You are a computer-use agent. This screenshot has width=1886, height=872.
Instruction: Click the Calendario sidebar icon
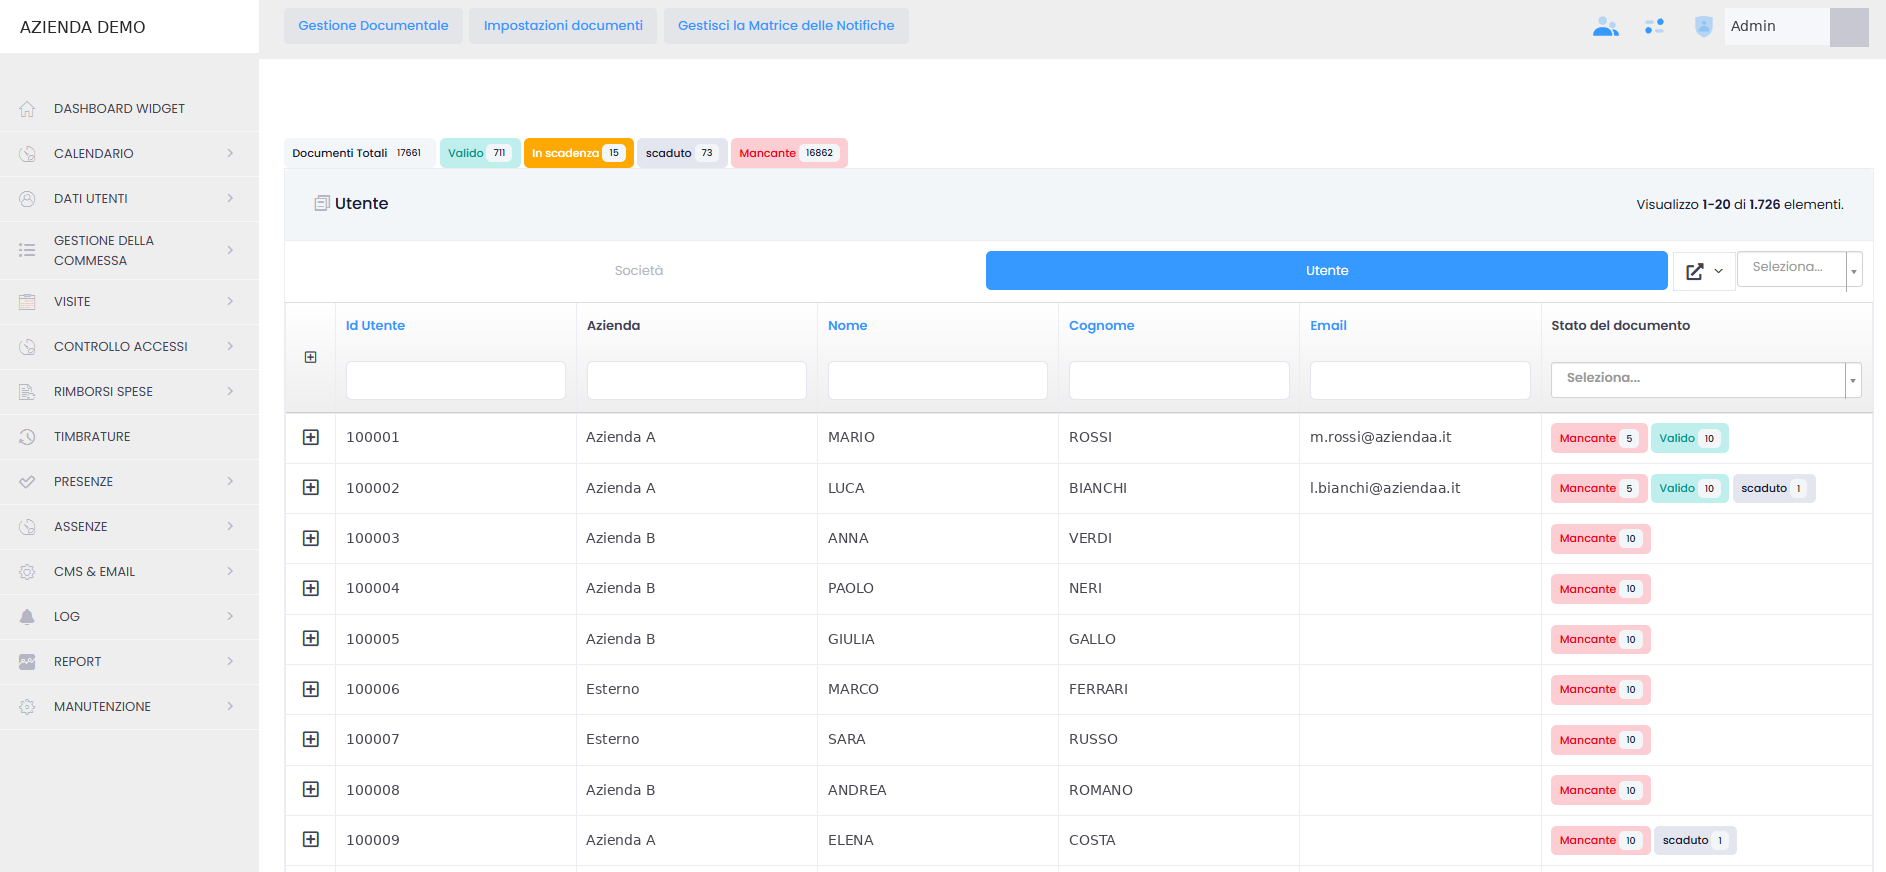coord(27,154)
